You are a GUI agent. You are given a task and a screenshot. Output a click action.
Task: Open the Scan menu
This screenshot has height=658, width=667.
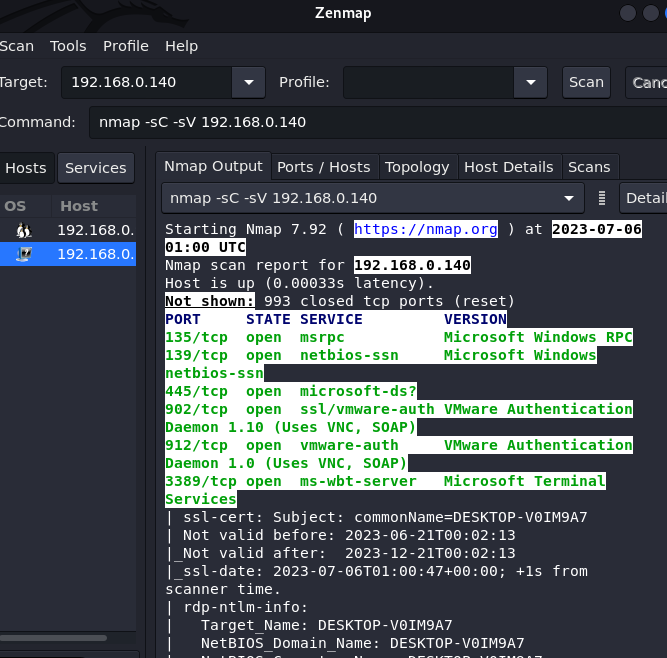coord(16,46)
